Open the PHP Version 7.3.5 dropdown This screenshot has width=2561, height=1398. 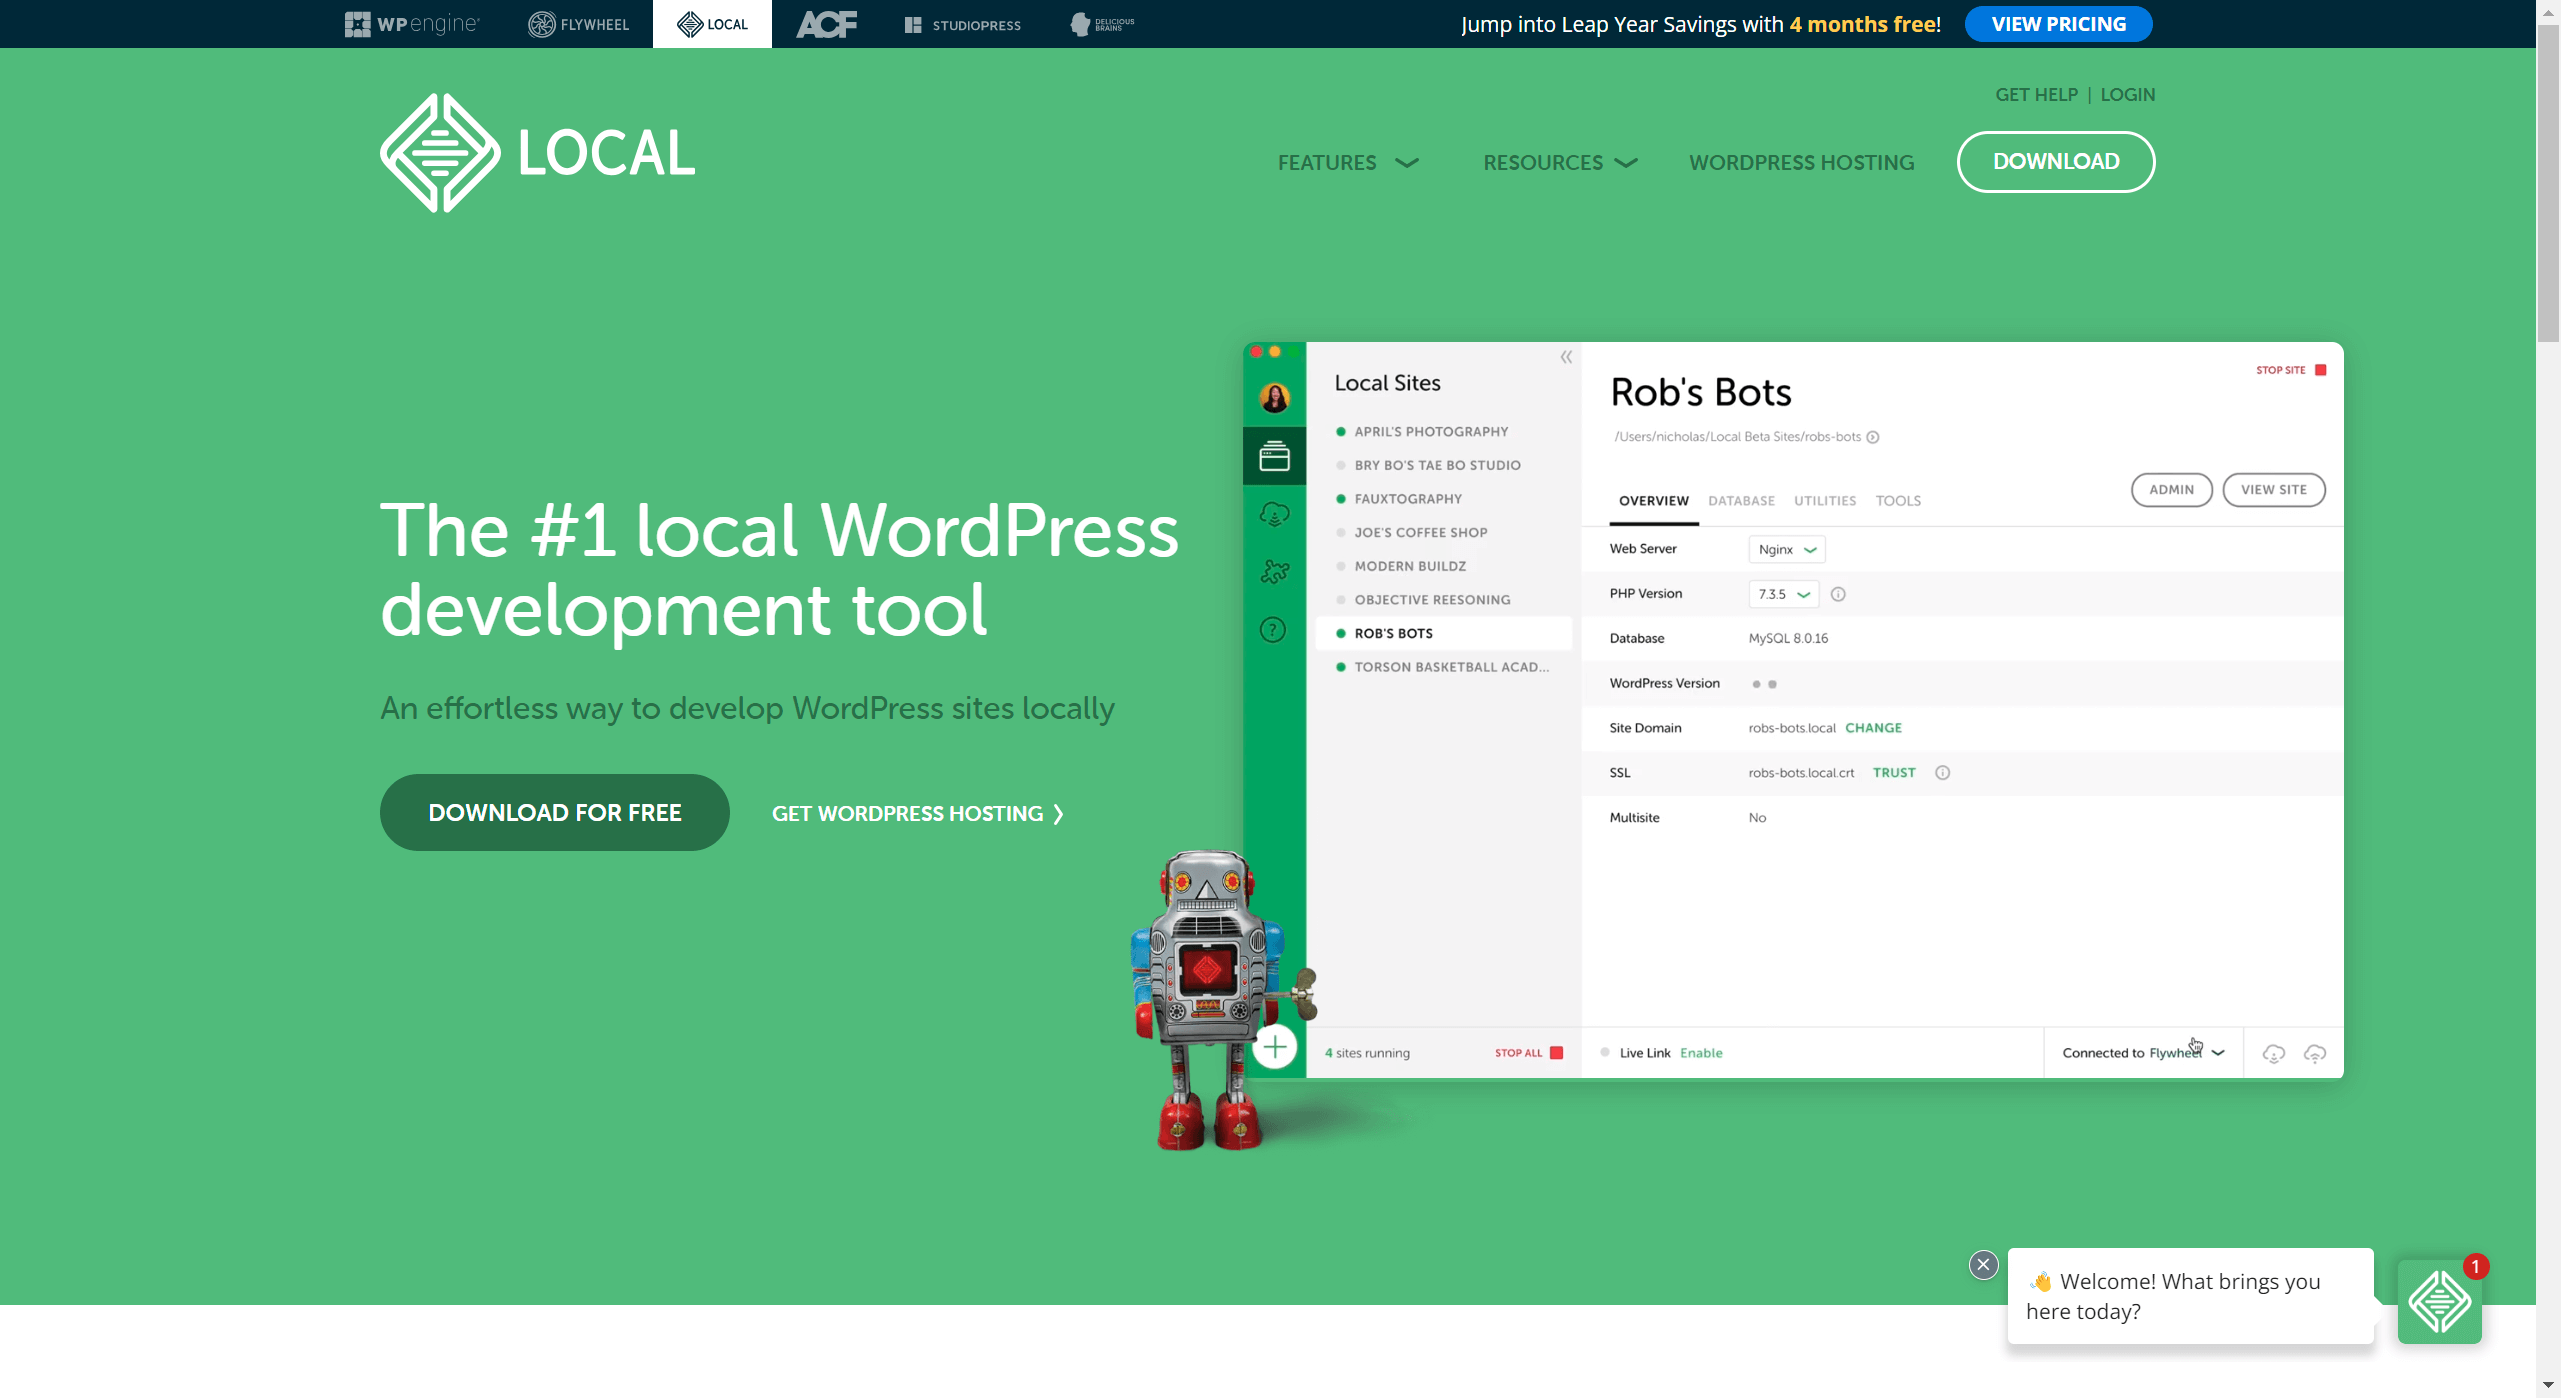[1782, 594]
